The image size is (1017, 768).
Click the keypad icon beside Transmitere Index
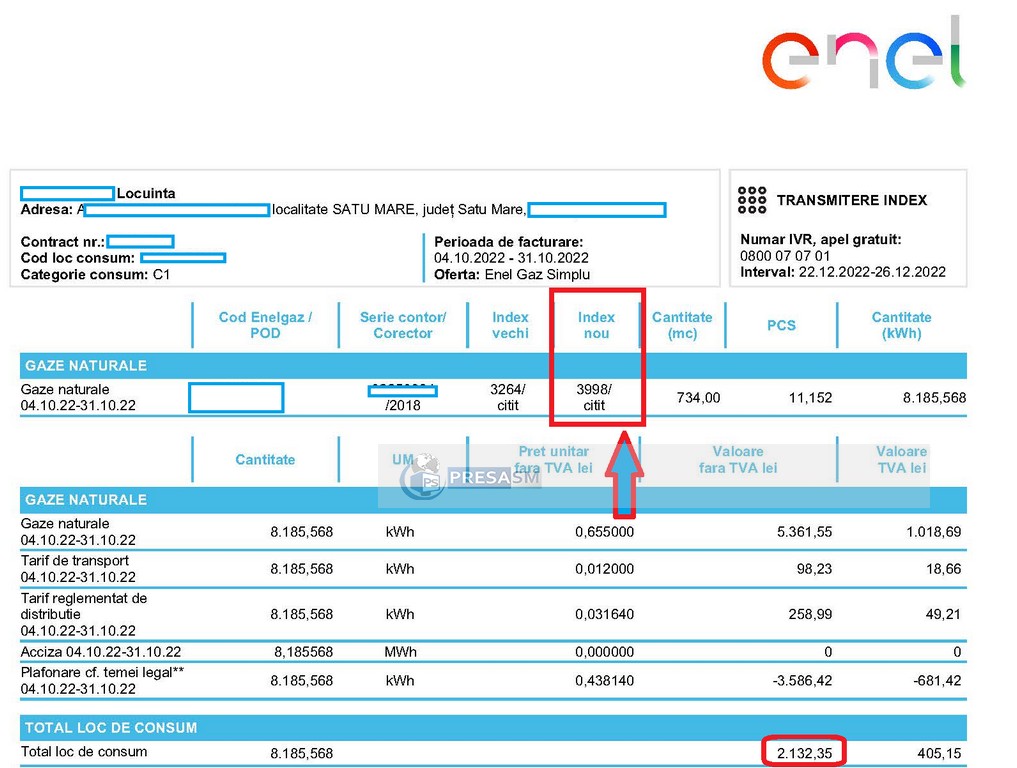[752, 200]
